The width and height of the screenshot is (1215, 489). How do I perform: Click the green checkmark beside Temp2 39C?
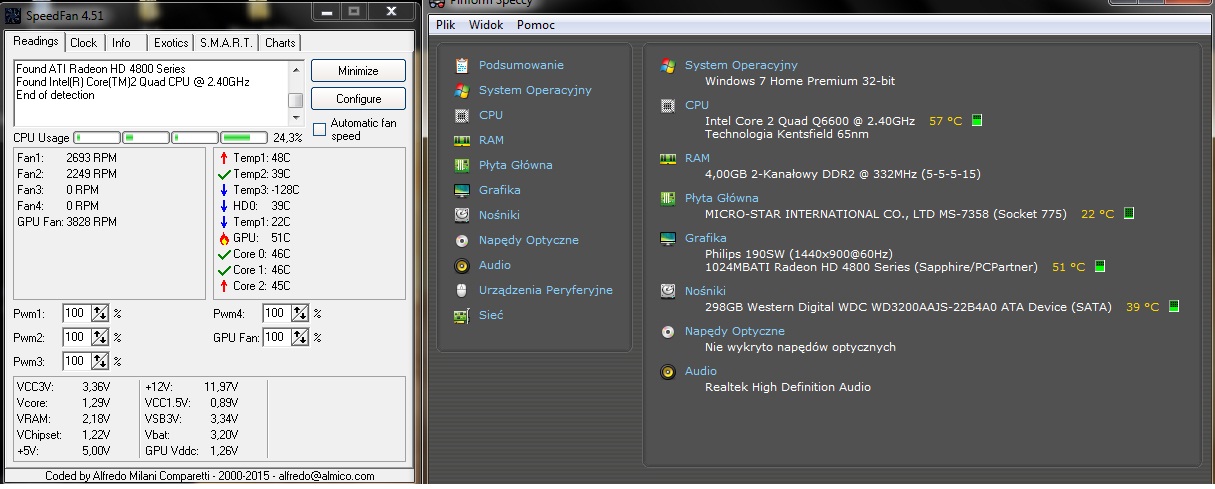tap(223, 174)
